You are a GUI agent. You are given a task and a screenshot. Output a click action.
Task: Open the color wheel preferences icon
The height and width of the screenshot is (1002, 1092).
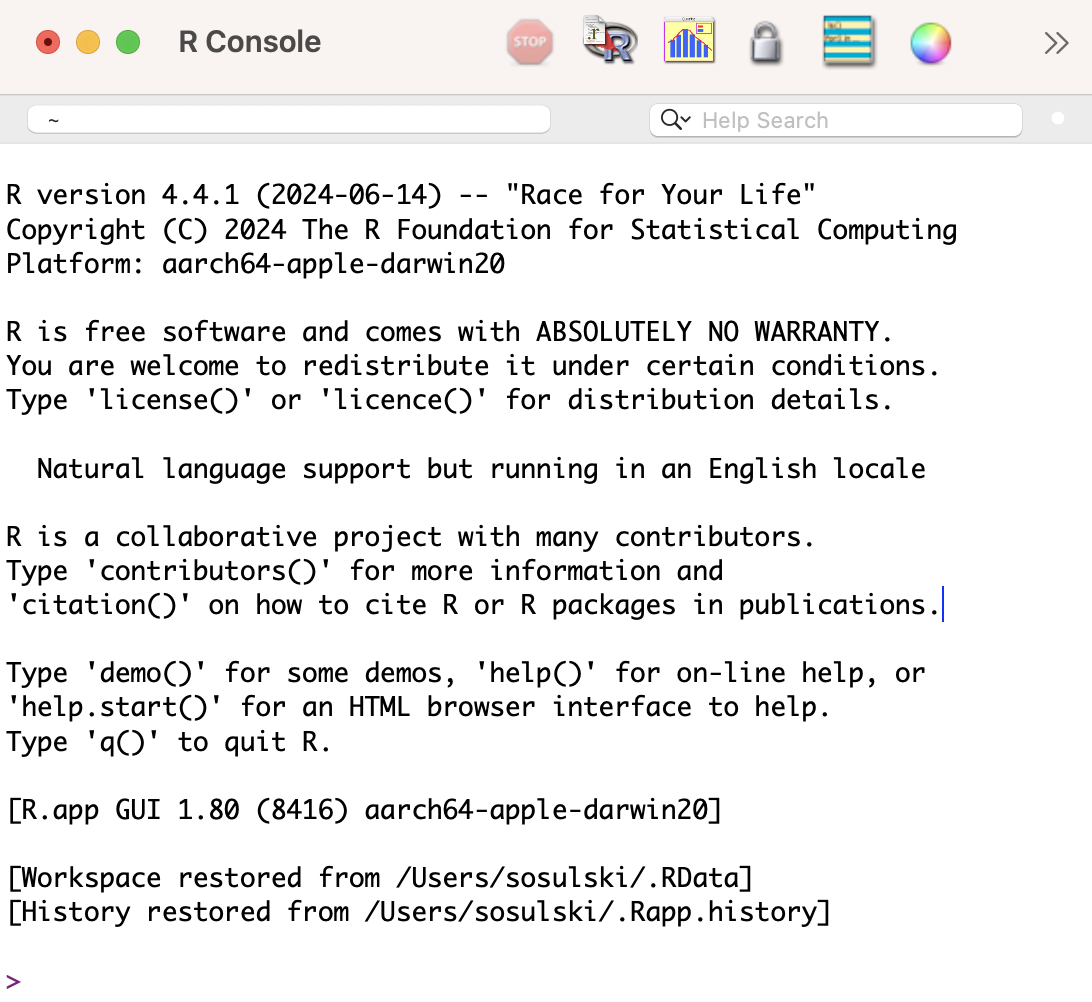(930, 43)
